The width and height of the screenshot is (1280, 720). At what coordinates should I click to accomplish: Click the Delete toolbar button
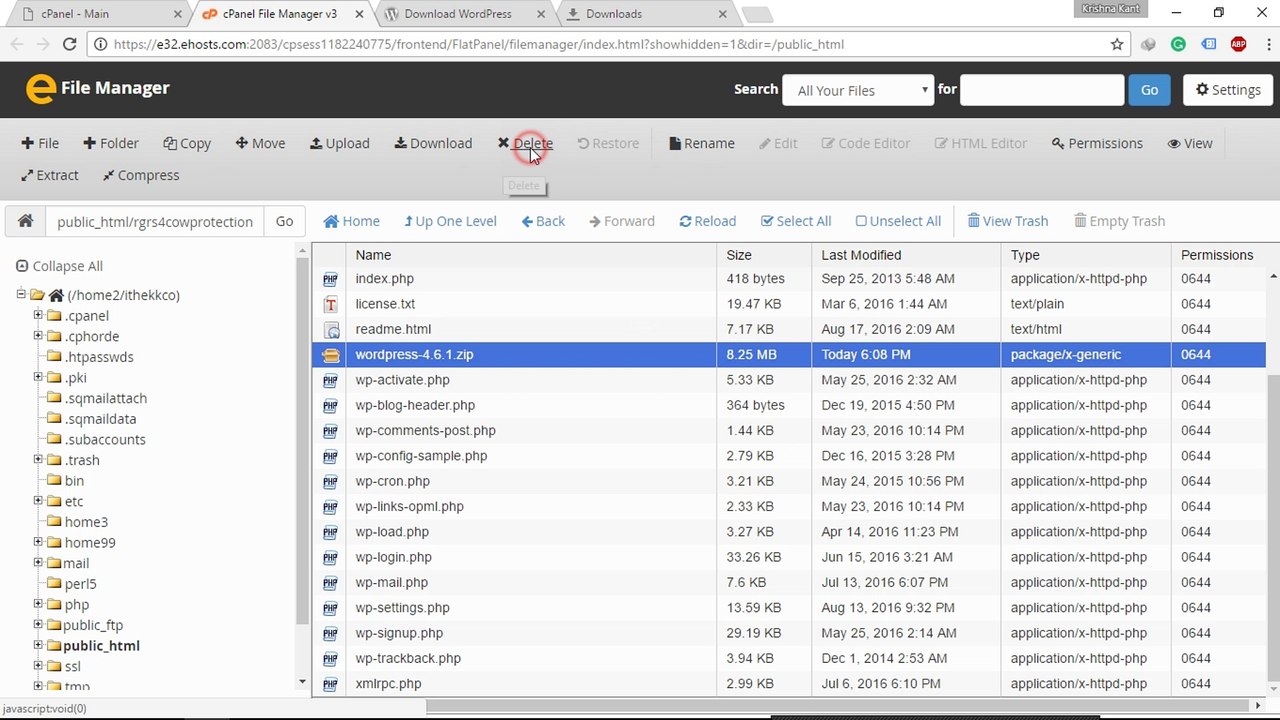pyautogui.click(x=525, y=143)
